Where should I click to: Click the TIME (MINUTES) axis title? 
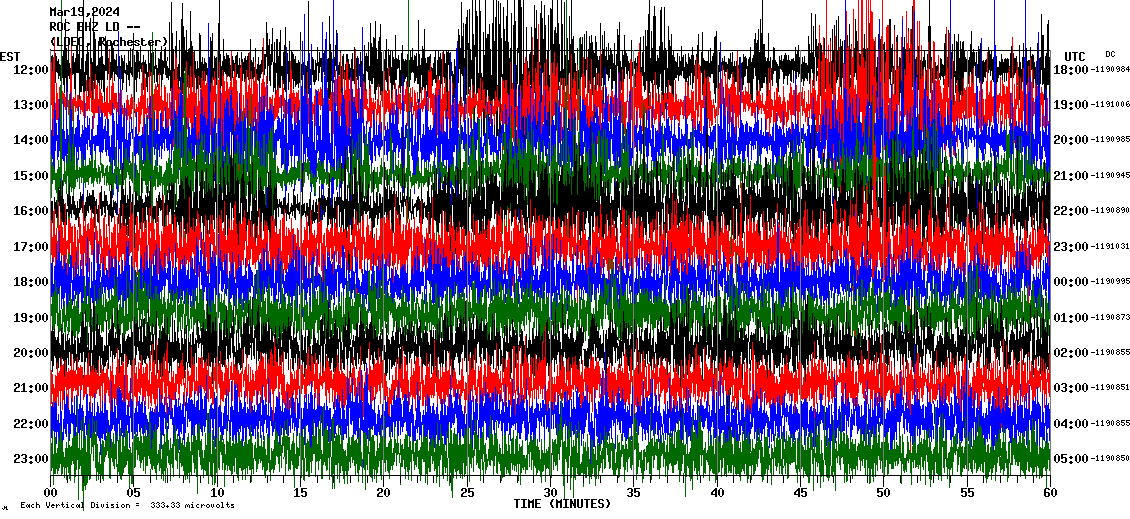[562, 504]
